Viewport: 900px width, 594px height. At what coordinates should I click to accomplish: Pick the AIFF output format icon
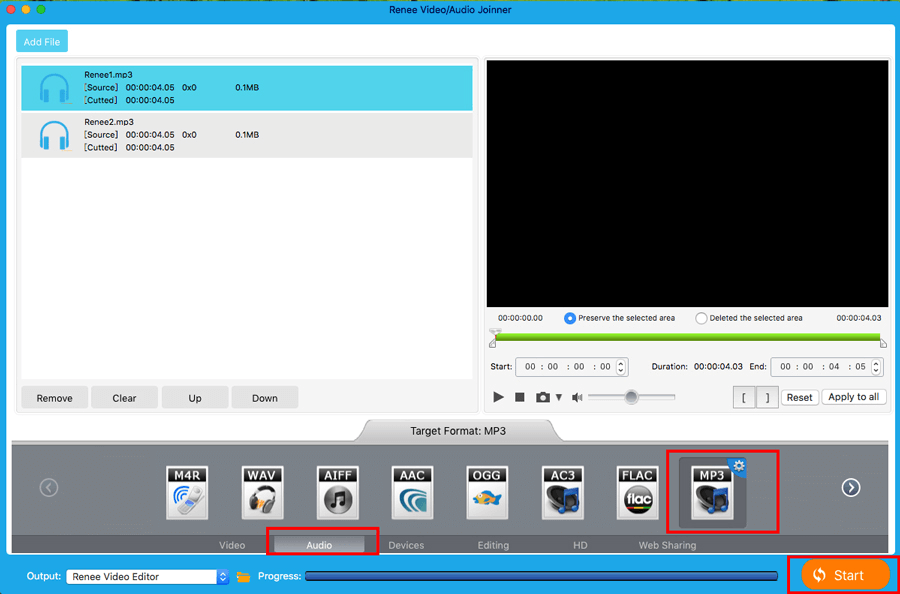[x=337, y=491]
